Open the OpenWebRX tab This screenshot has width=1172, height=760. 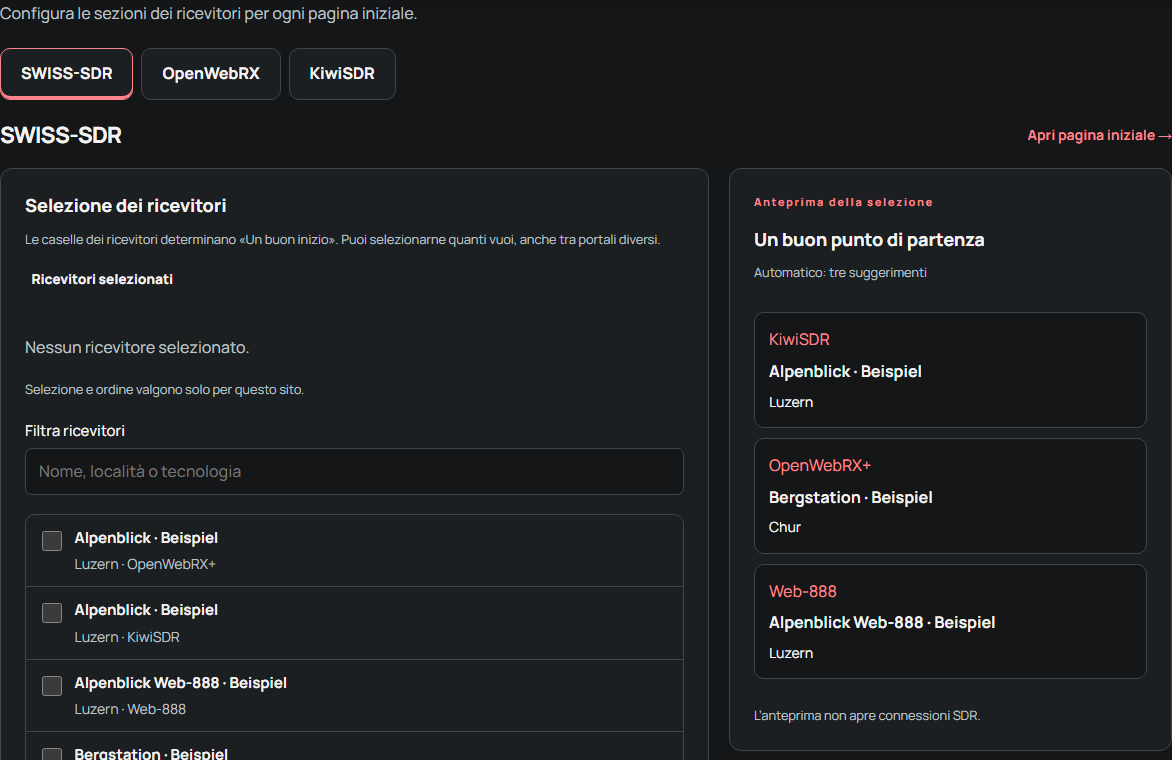click(x=211, y=73)
